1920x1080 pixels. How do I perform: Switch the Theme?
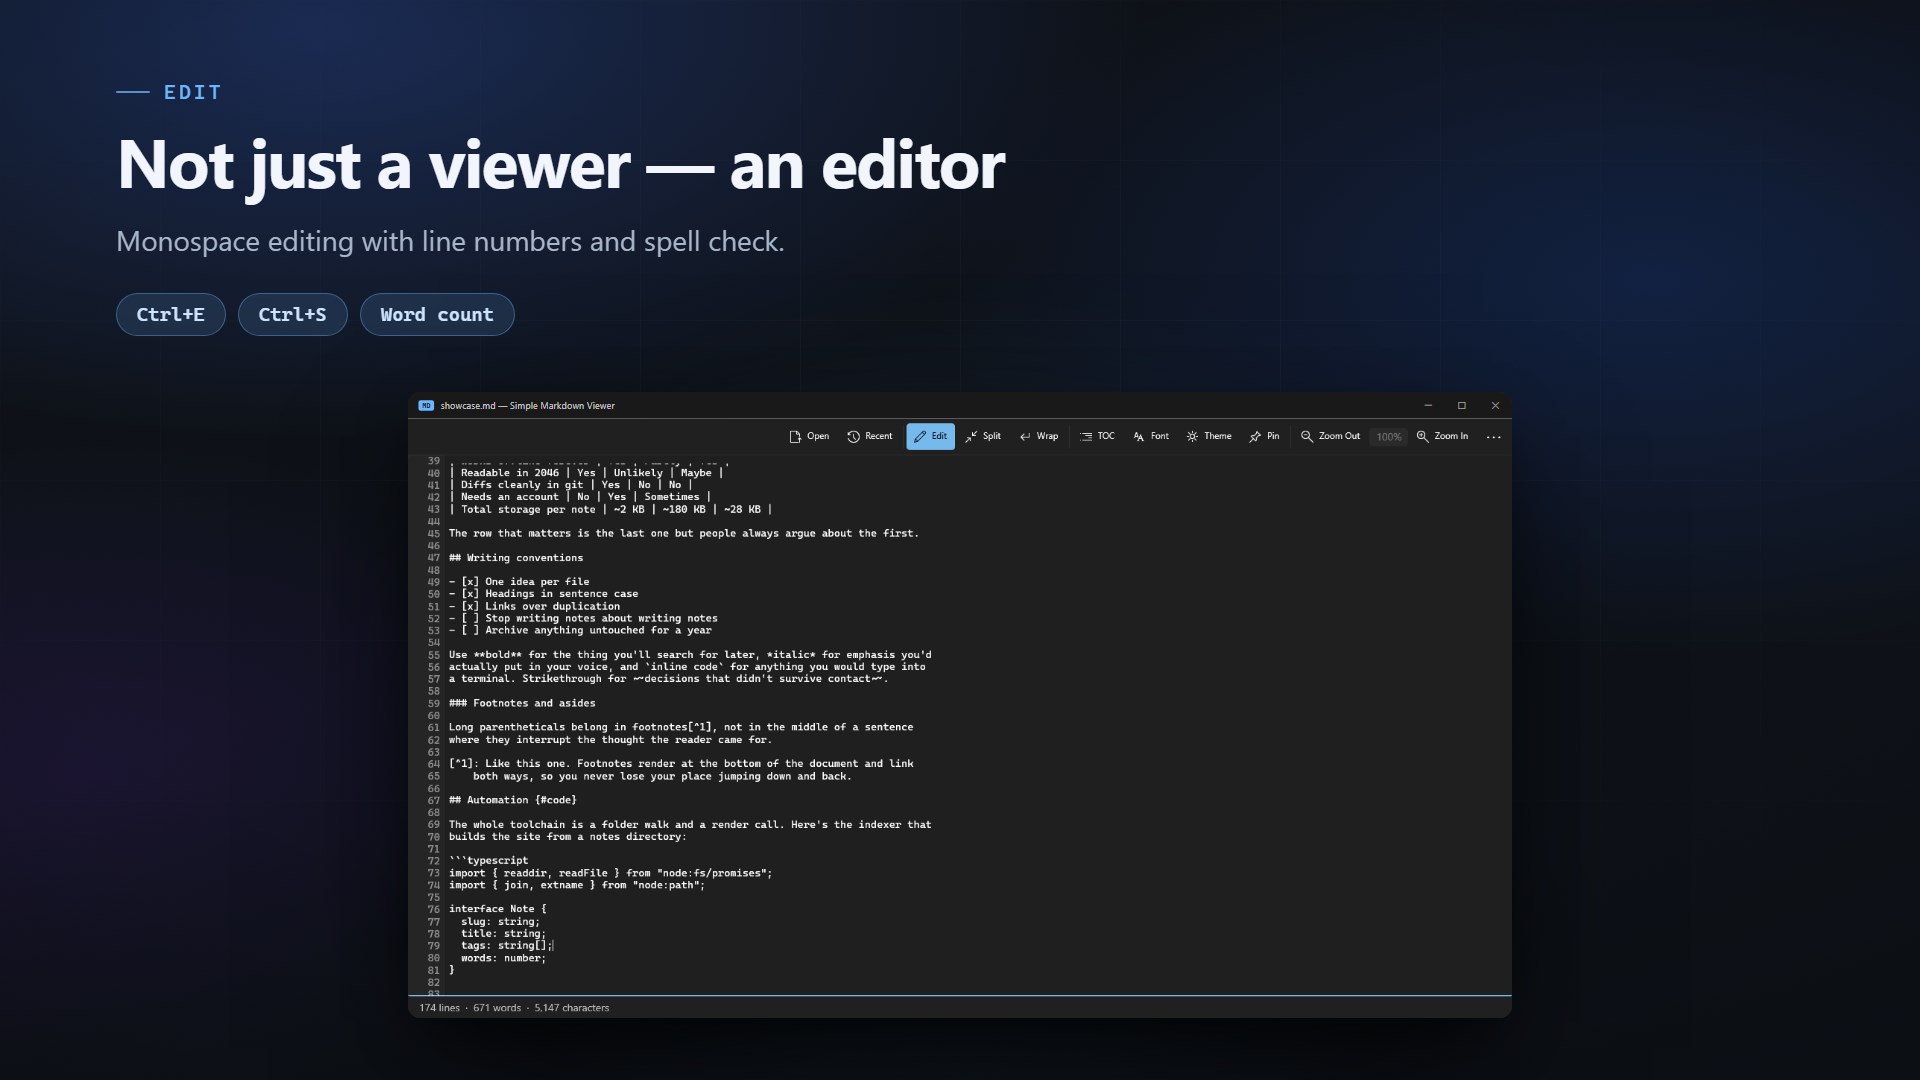pos(1209,436)
